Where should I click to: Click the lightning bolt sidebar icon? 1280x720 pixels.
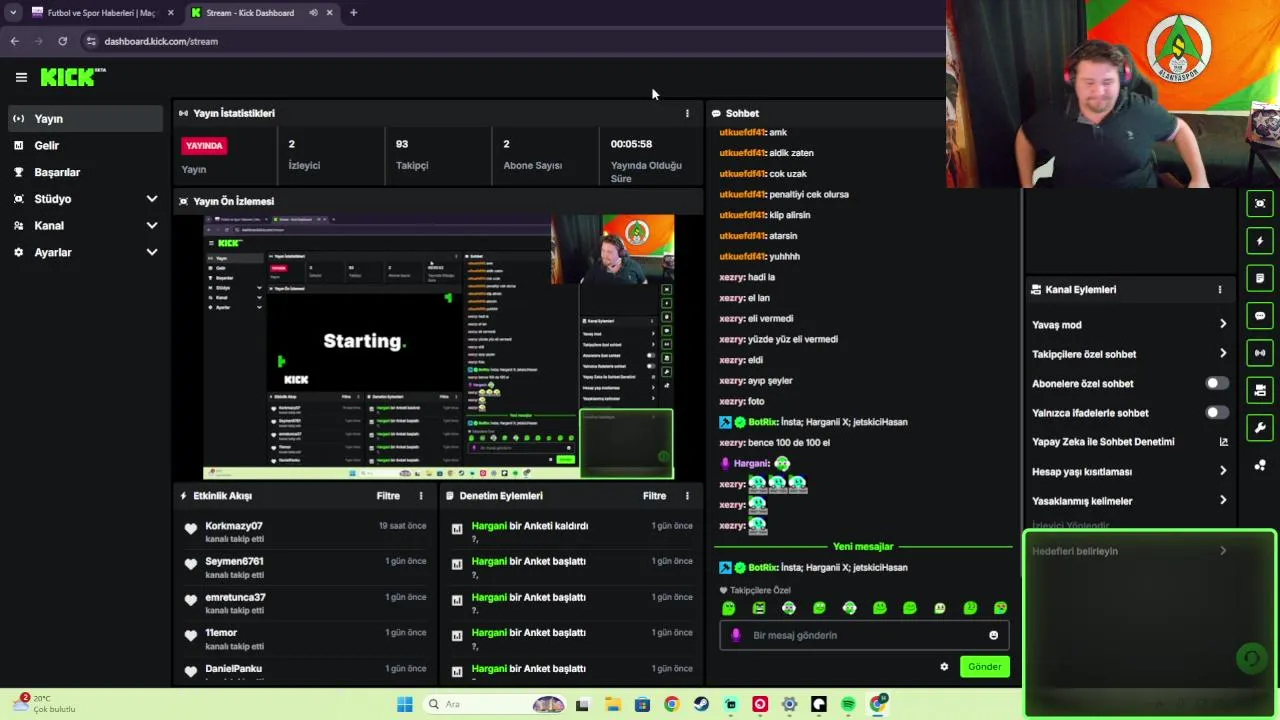point(1260,241)
